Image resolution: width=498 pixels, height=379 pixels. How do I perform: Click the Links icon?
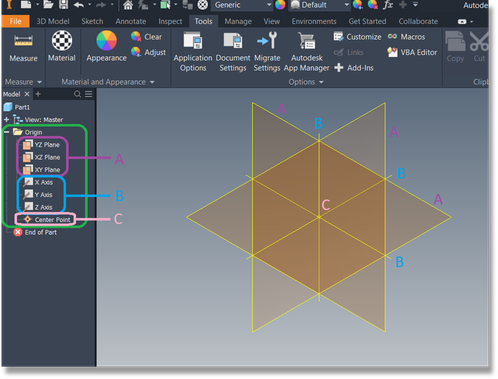pyautogui.click(x=338, y=52)
